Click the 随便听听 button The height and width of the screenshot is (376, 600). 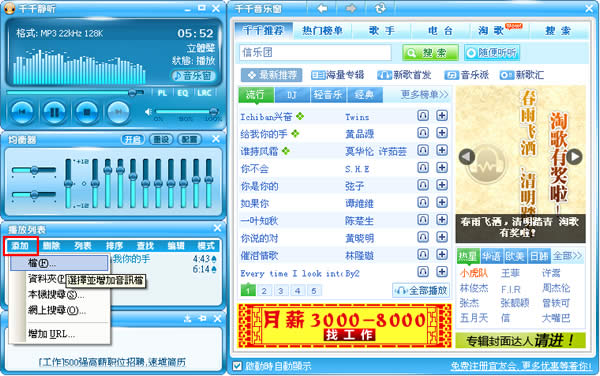pyautogui.click(x=492, y=53)
